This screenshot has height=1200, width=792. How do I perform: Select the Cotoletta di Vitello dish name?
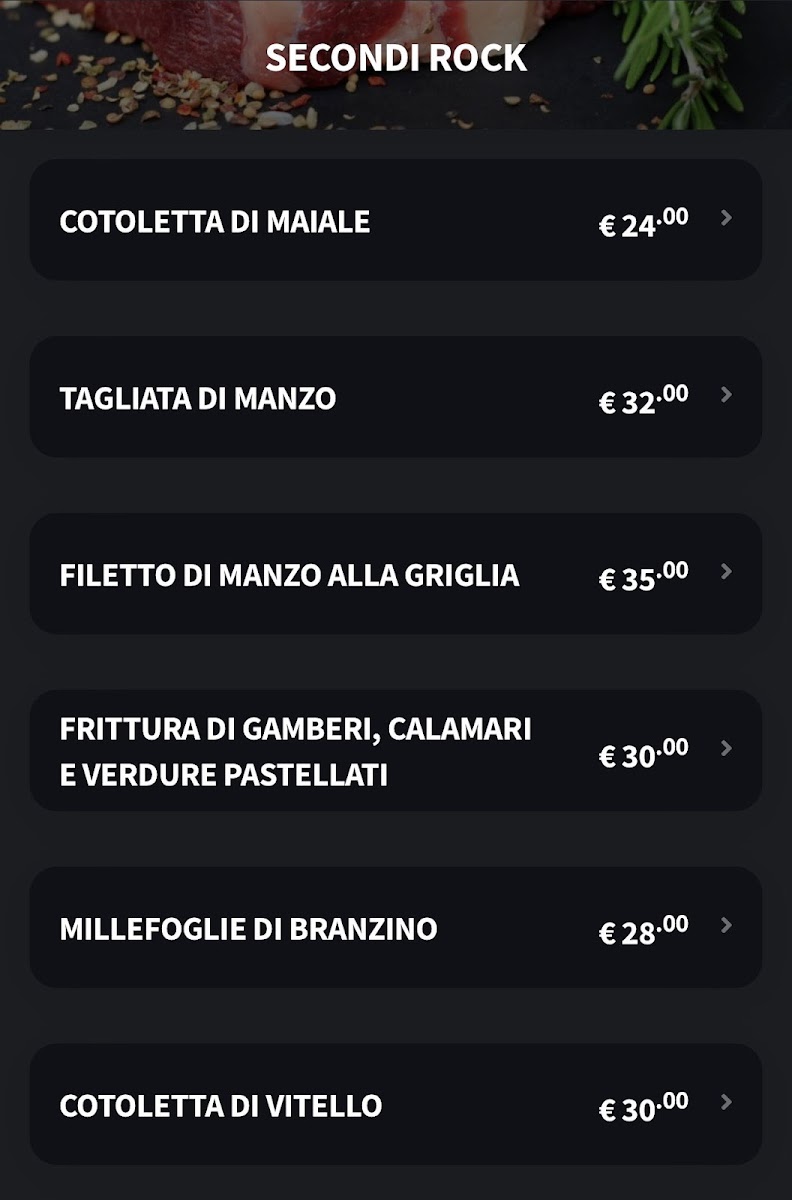pyautogui.click(x=221, y=1106)
